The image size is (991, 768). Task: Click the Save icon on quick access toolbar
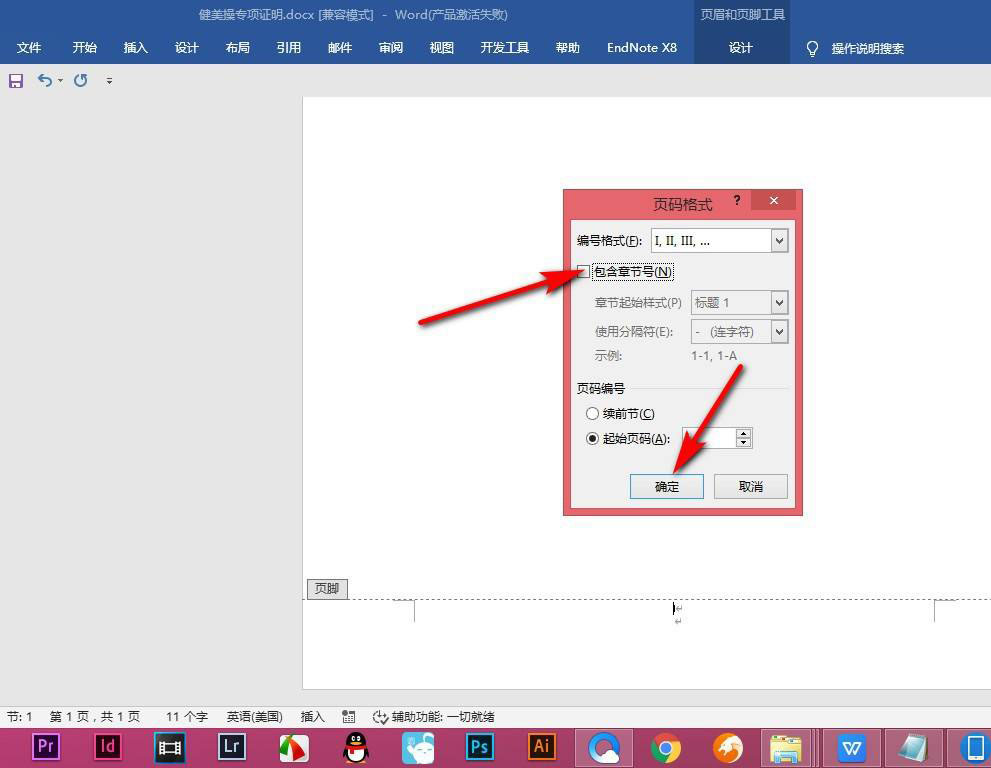(x=15, y=81)
